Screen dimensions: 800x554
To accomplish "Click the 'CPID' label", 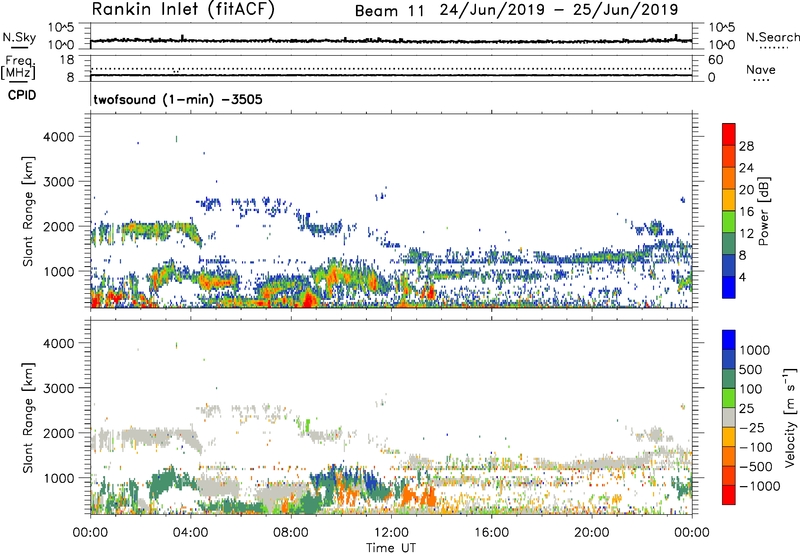I will [x=22, y=95].
